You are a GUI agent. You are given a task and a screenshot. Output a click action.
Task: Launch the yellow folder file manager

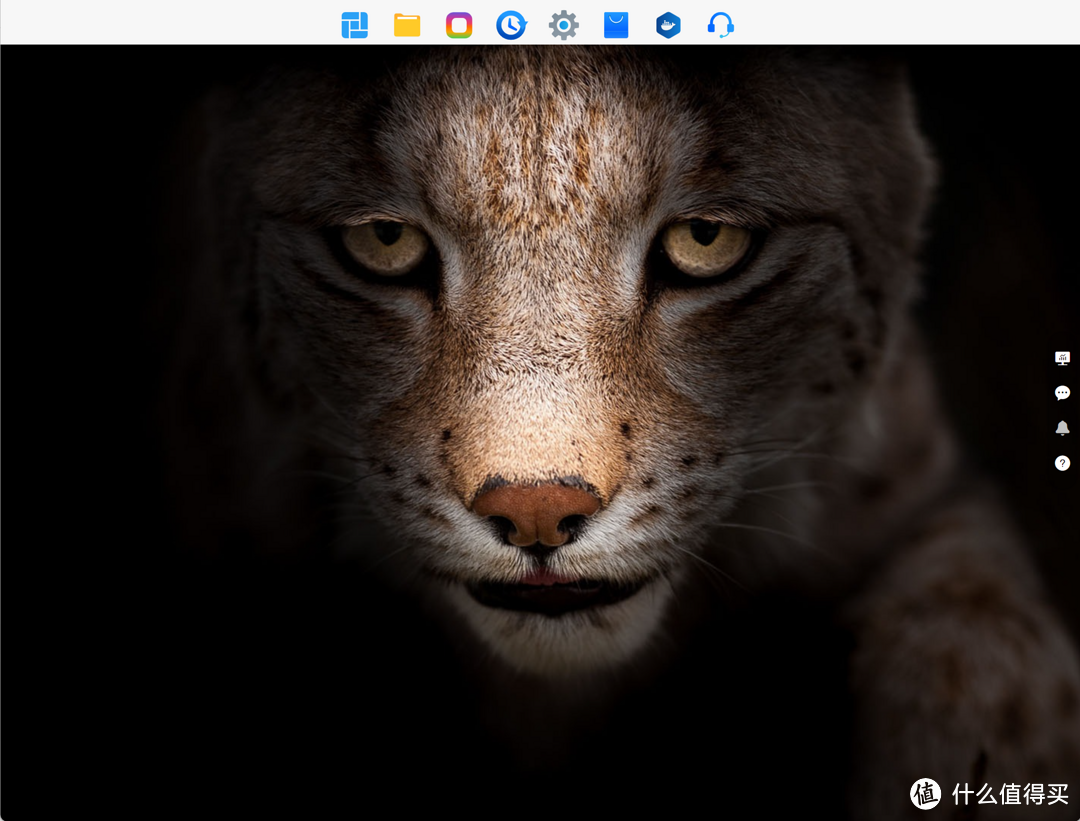click(x=407, y=25)
